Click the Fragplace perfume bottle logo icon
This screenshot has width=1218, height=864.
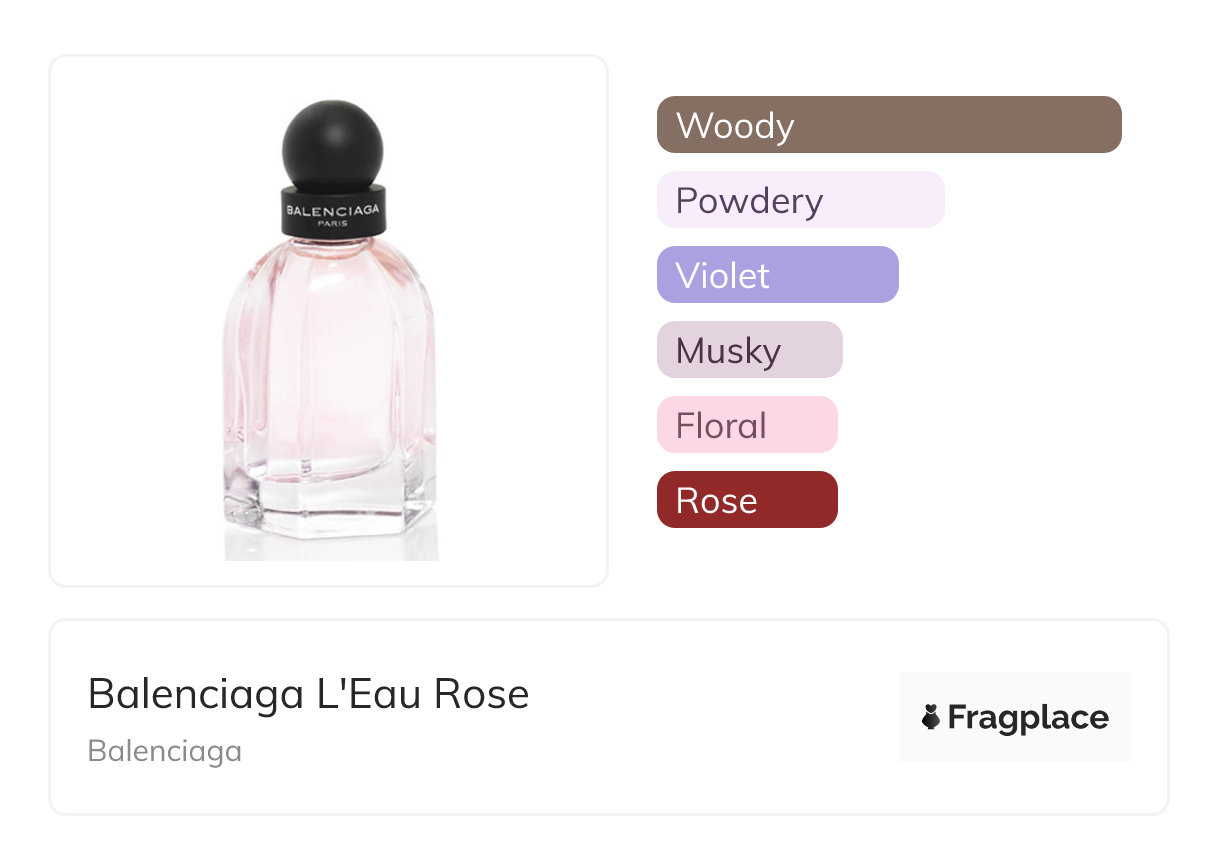pos(931,717)
